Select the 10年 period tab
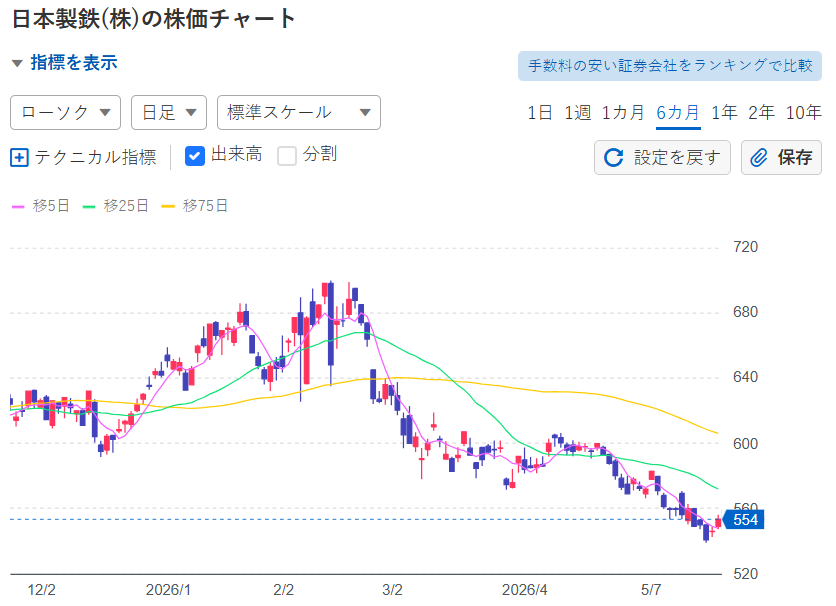836x606 pixels. click(803, 112)
